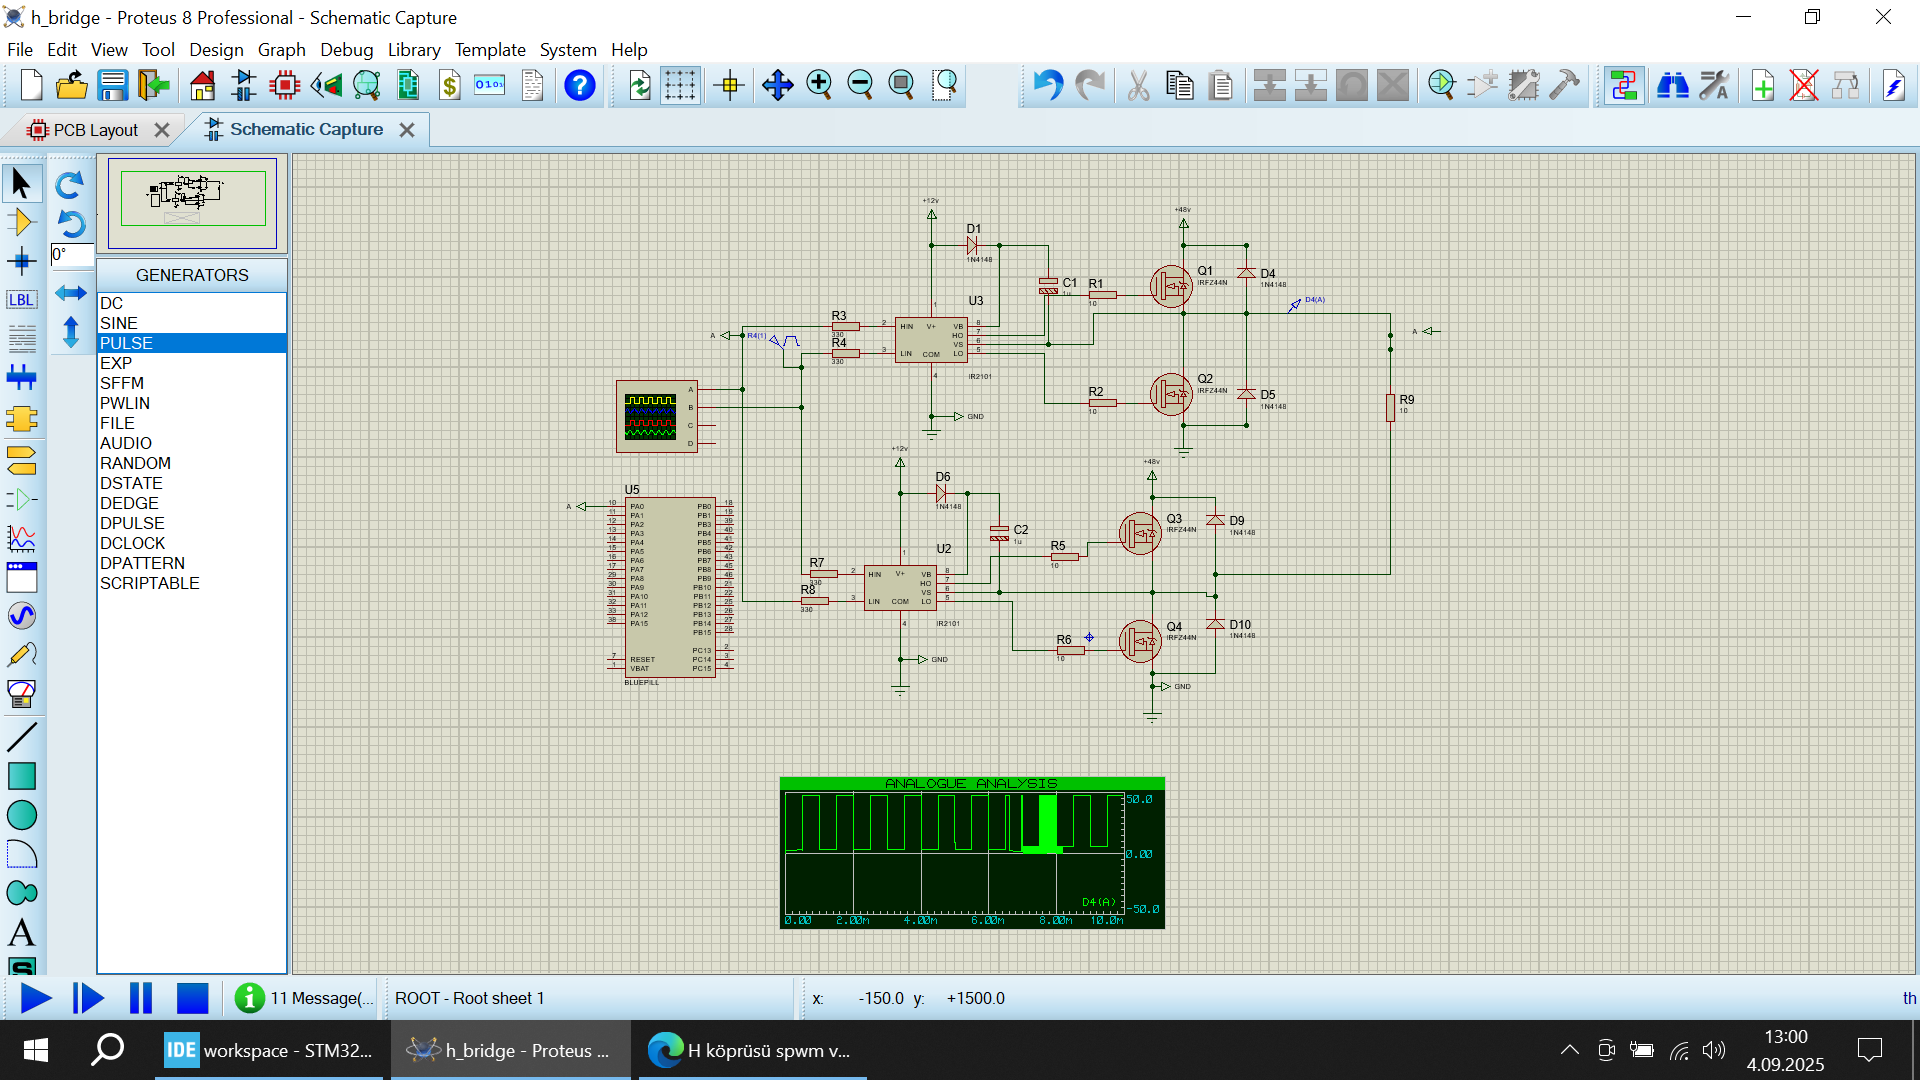Screen dimensions: 1920x1080
Task: Open the File menu
Action: pyautogui.click(x=20, y=50)
